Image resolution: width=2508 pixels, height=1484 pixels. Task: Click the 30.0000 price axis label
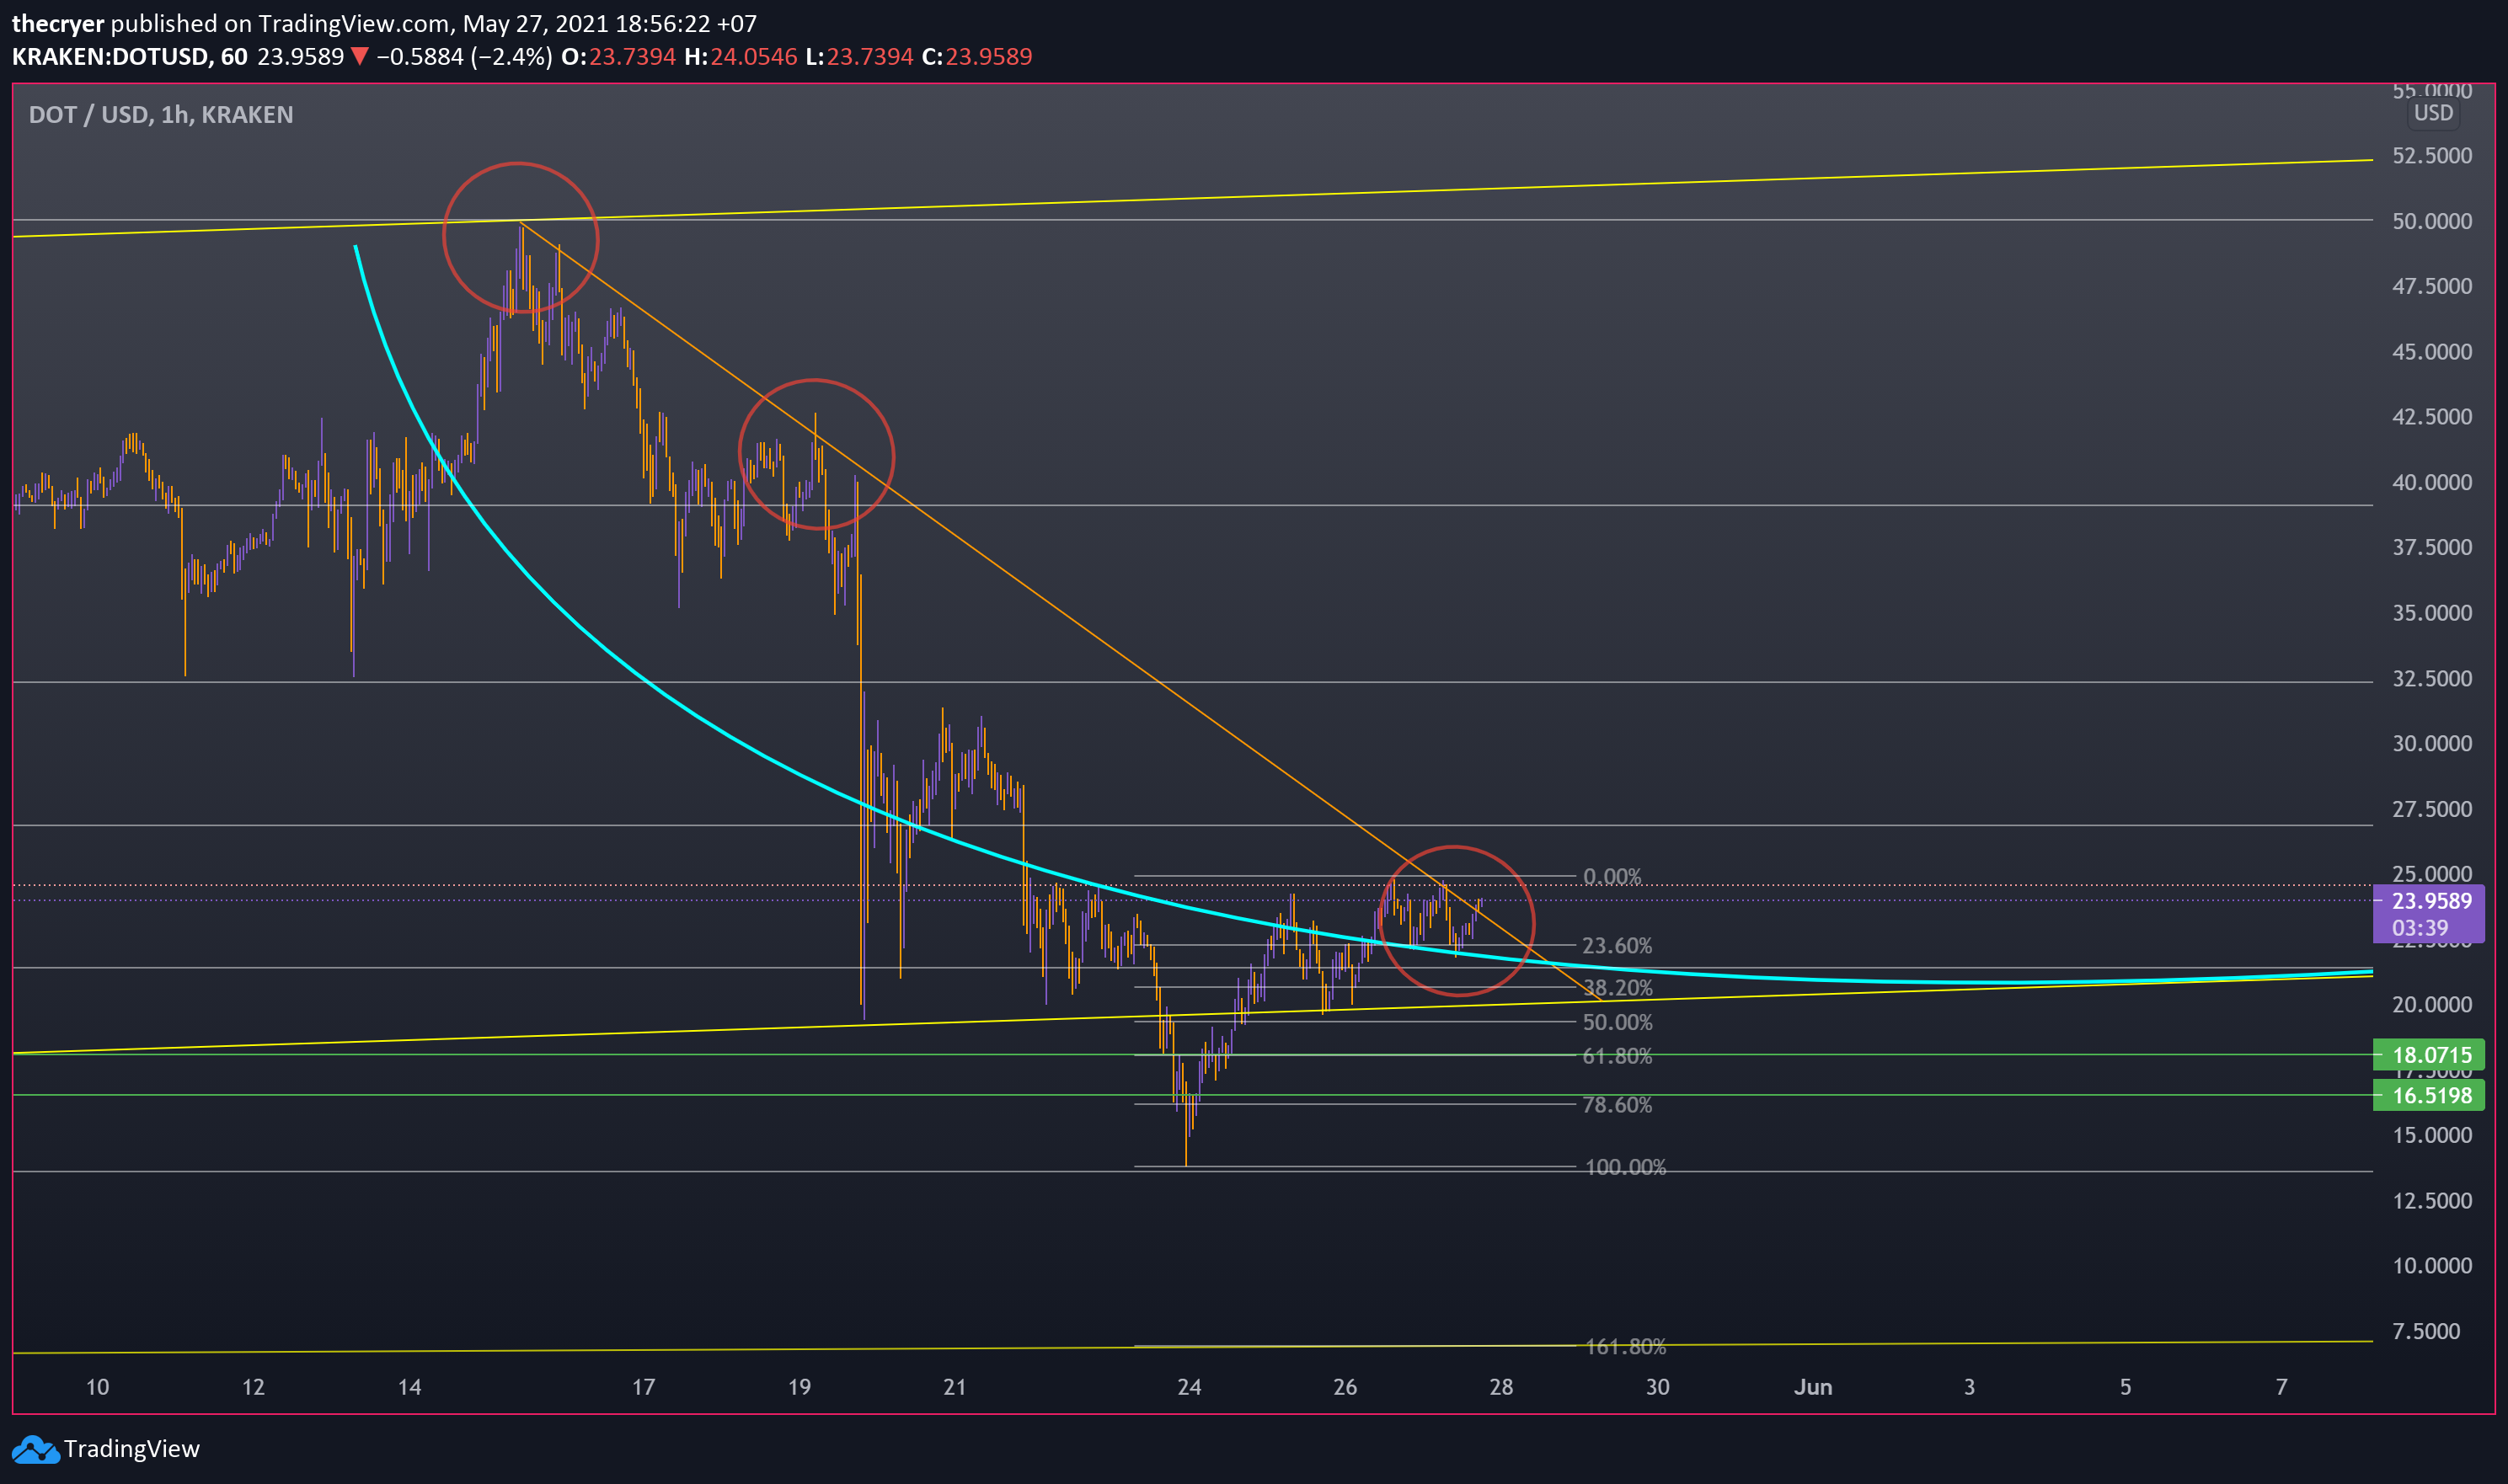click(2432, 743)
